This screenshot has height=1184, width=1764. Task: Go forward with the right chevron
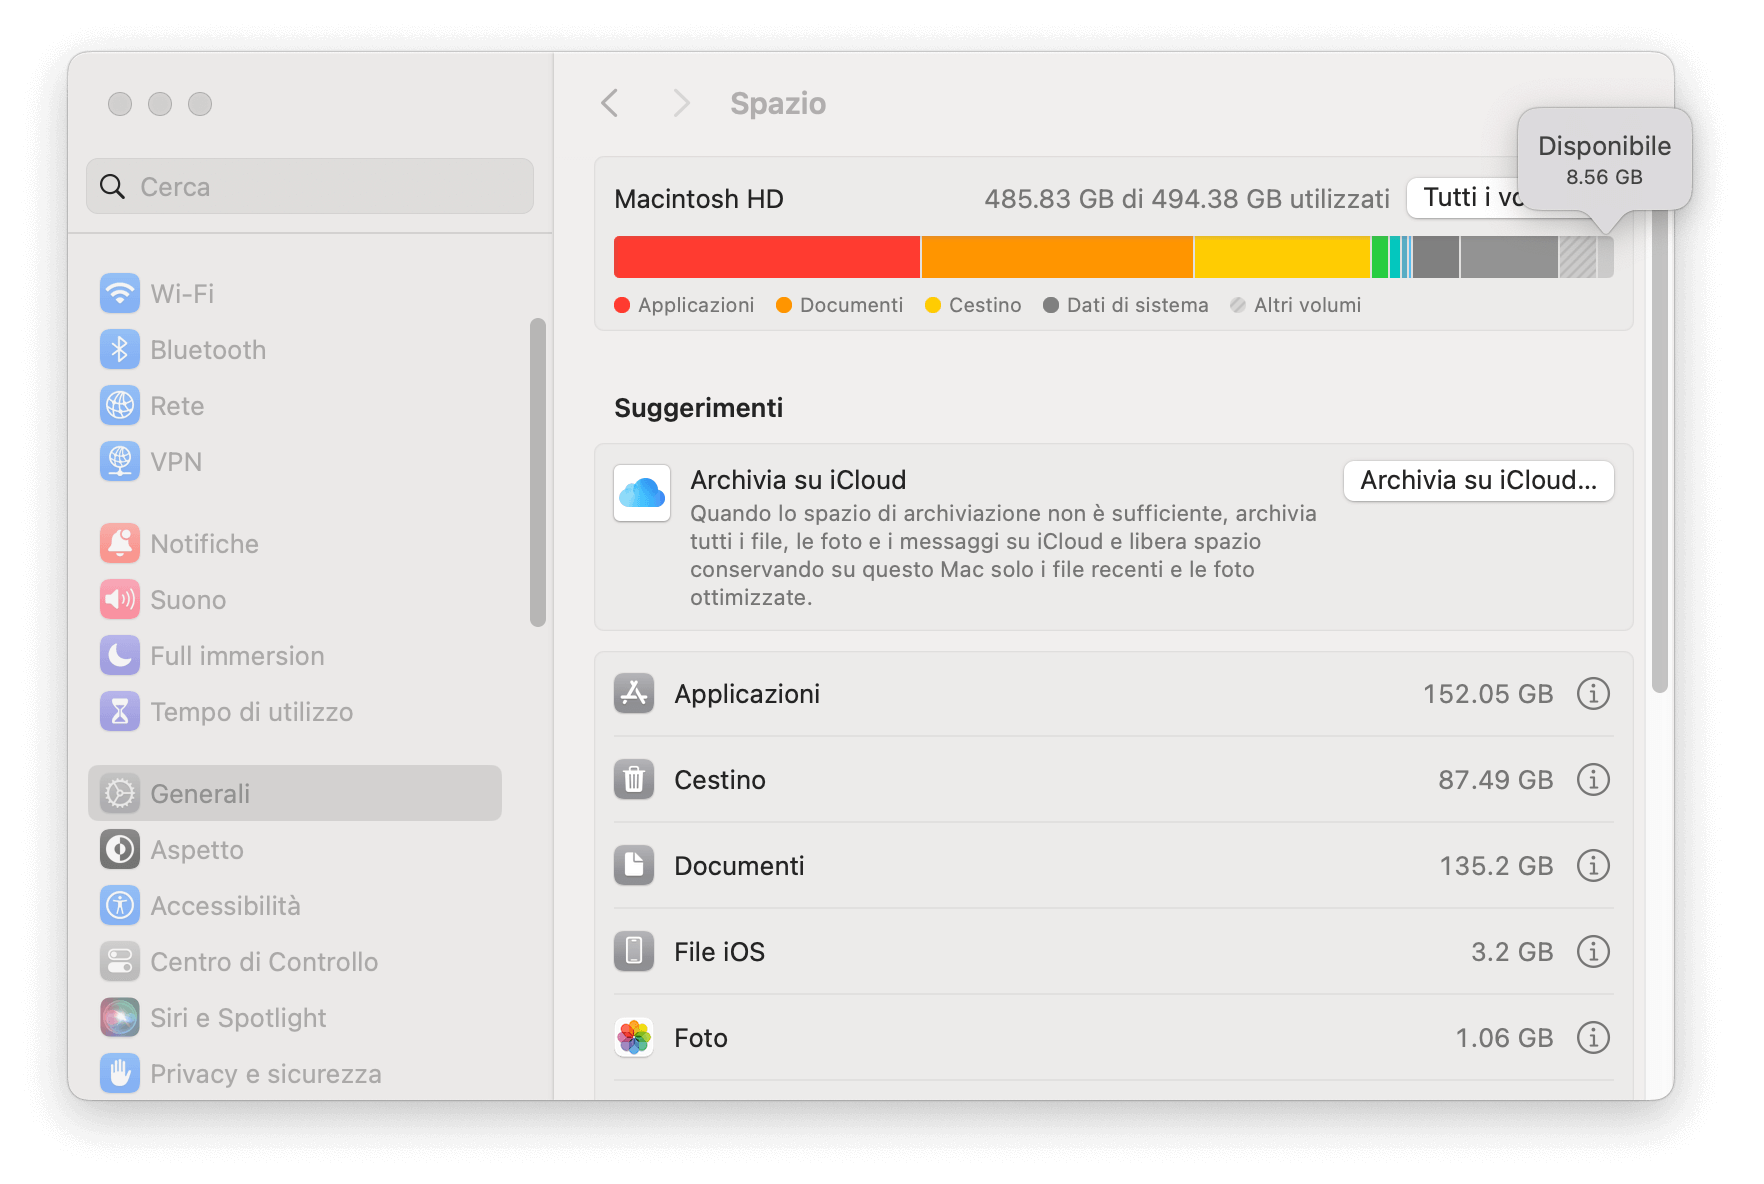coord(682,103)
